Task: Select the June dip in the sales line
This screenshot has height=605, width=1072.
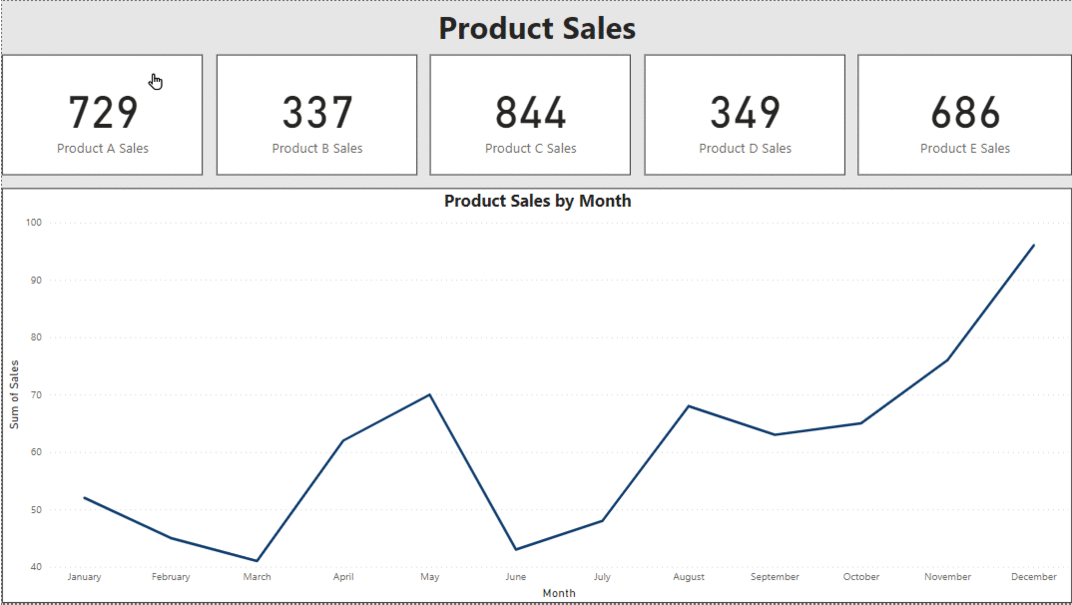Action: click(515, 548)
